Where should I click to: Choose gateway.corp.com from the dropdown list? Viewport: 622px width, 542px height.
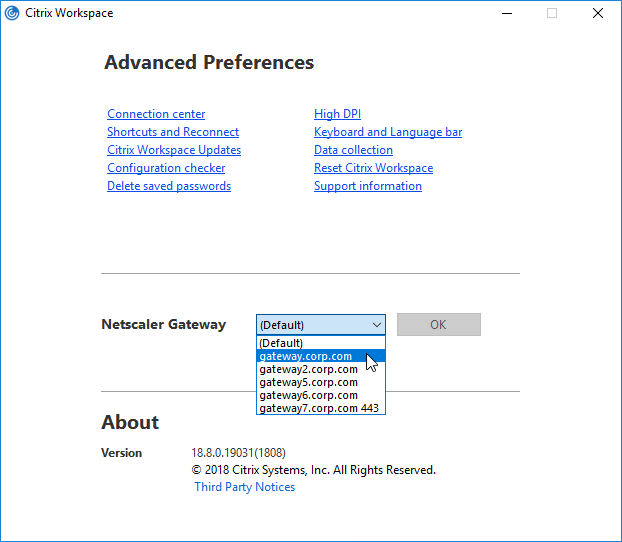tap(321, 356)
